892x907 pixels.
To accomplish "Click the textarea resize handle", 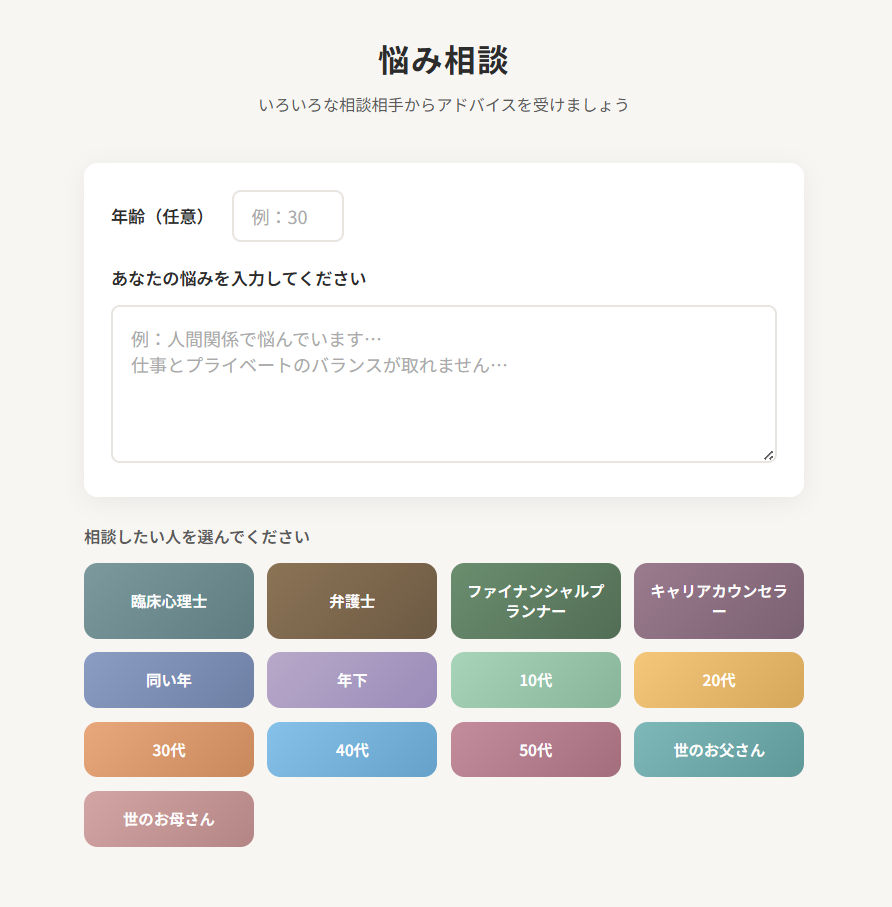I will click(768, 455).
